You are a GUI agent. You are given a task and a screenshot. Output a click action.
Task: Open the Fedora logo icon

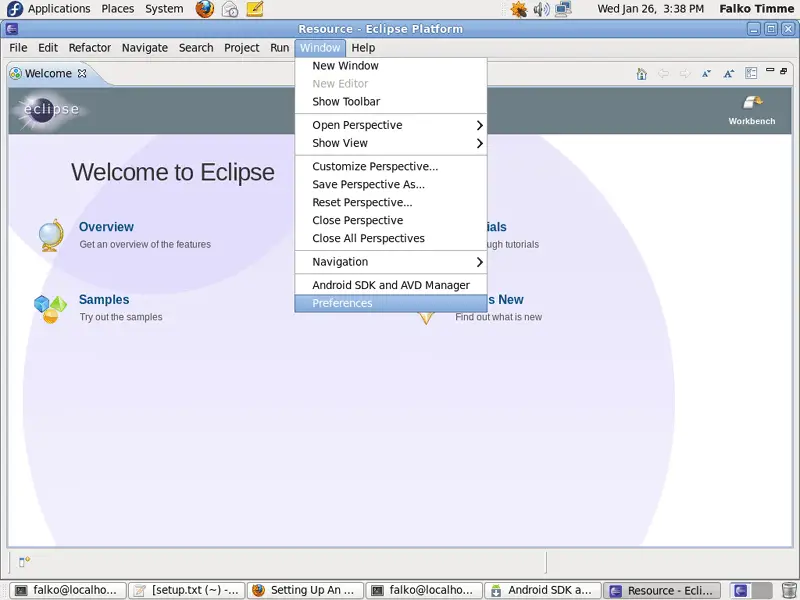pos(14,9)
